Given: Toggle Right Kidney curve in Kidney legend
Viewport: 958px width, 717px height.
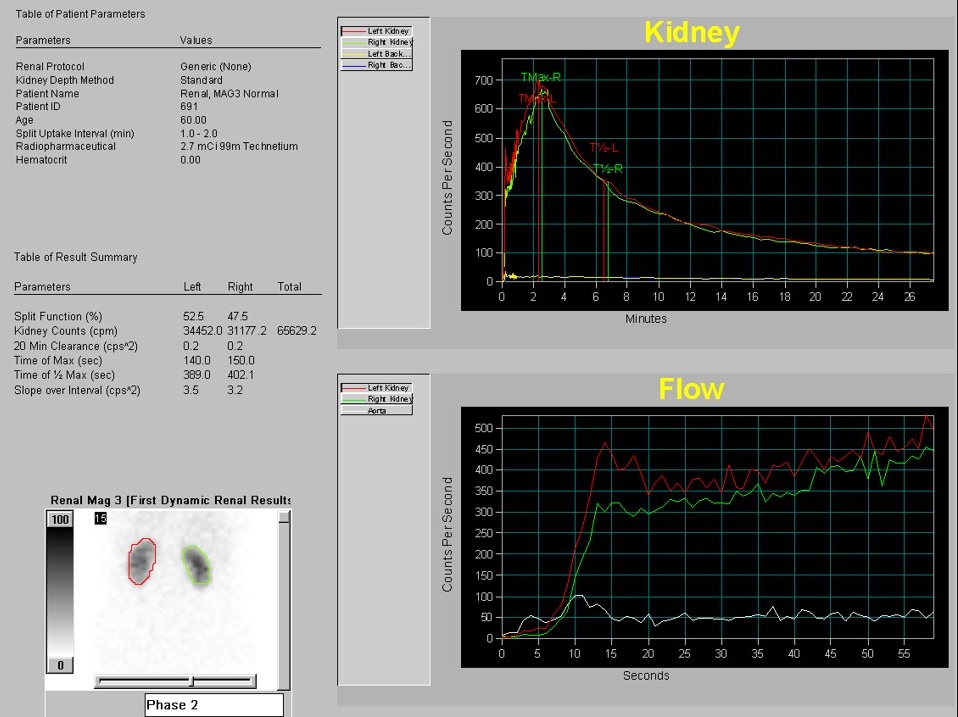Looking at the screenshot, I should [376, 43].
